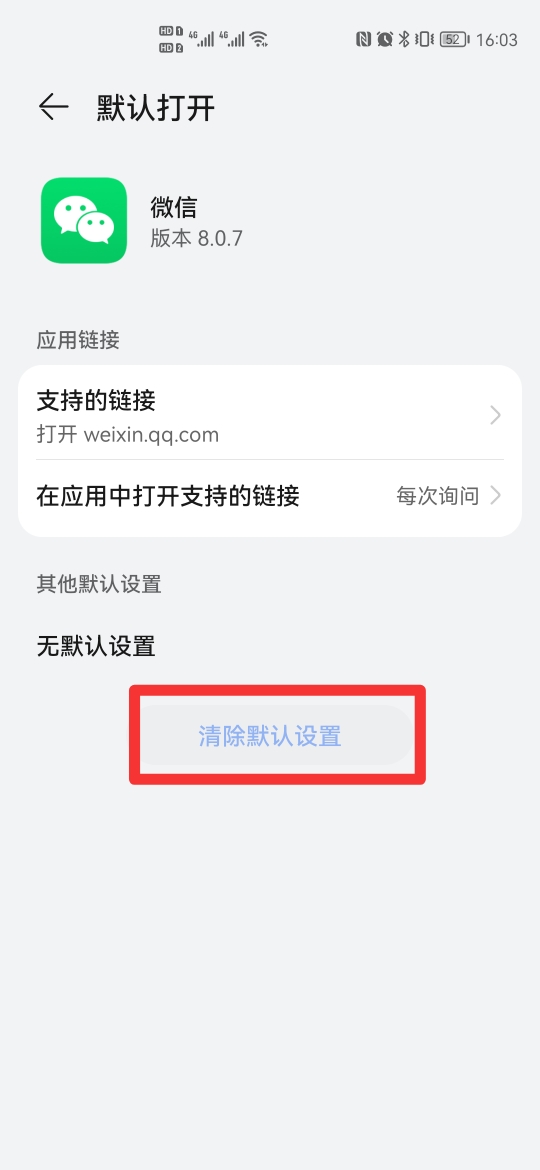Expand chevron beside 每次询问

495,495
